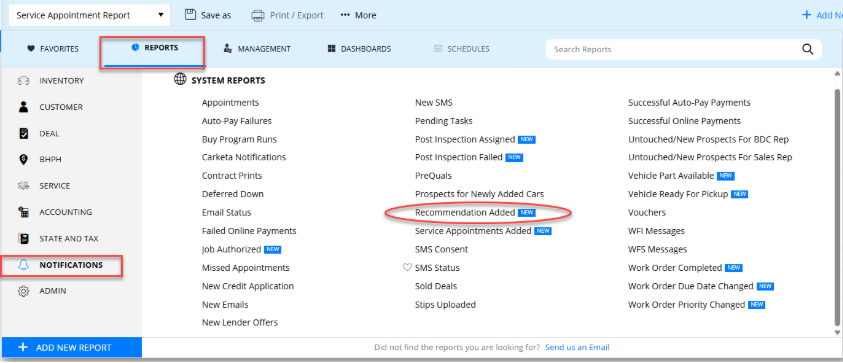Open the Auto-Pay Failures report

237,121
